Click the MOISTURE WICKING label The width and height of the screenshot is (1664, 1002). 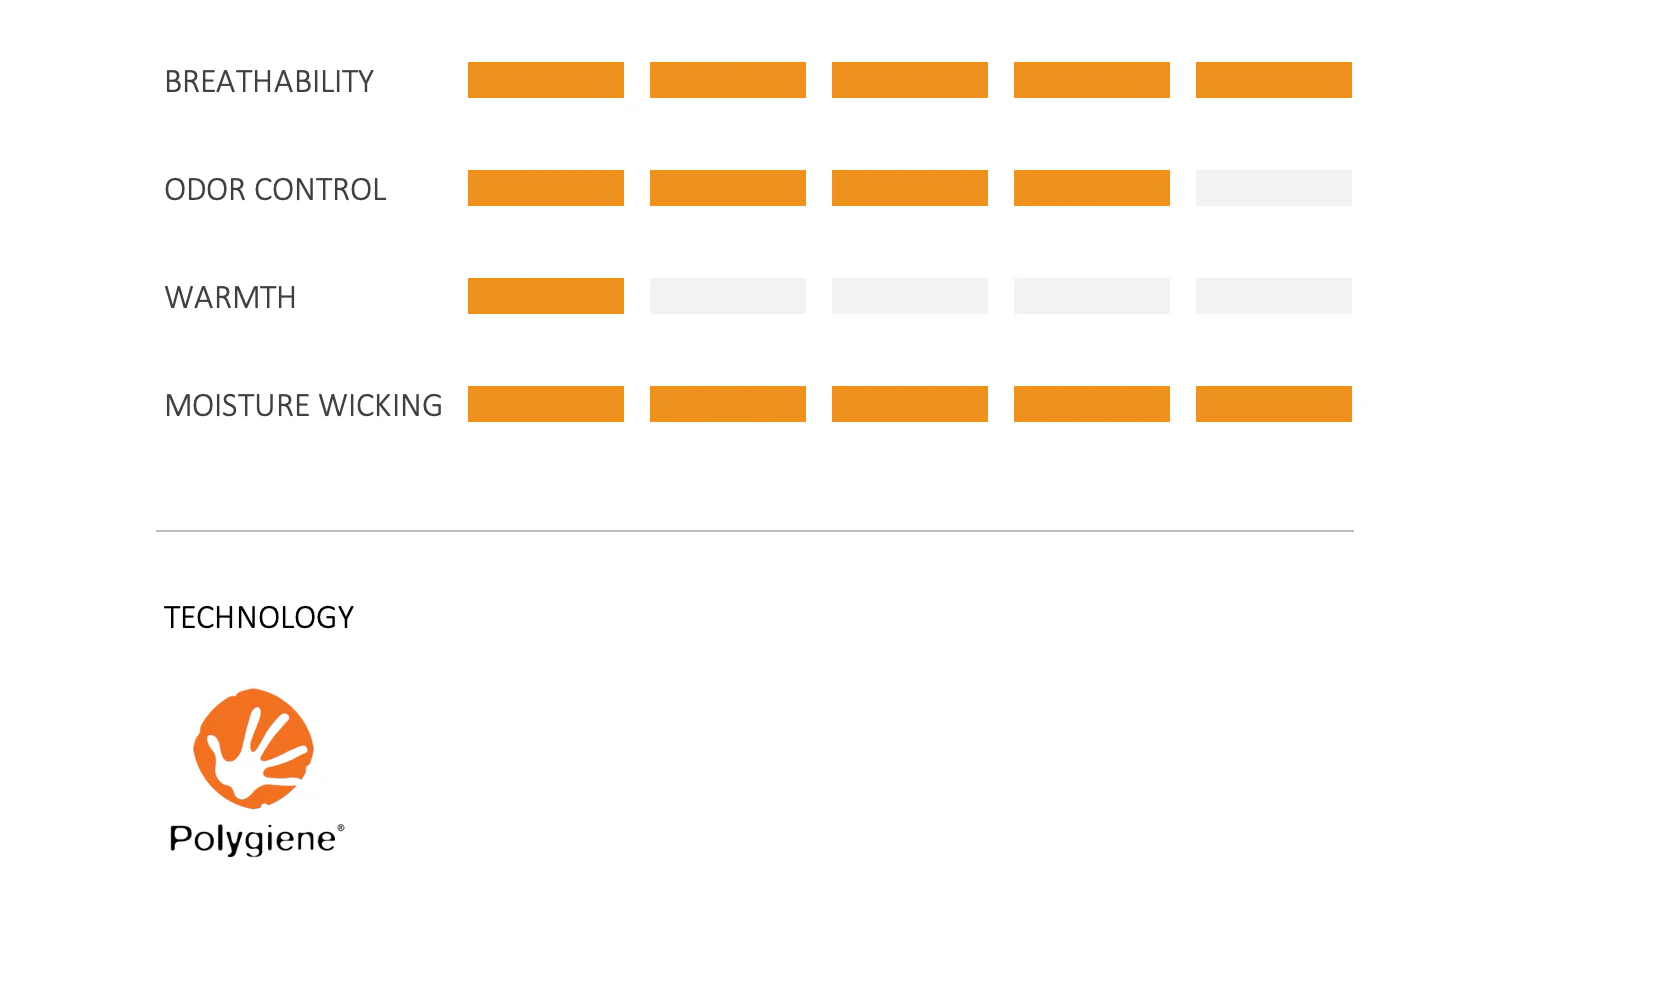click(x=303, y=405)
